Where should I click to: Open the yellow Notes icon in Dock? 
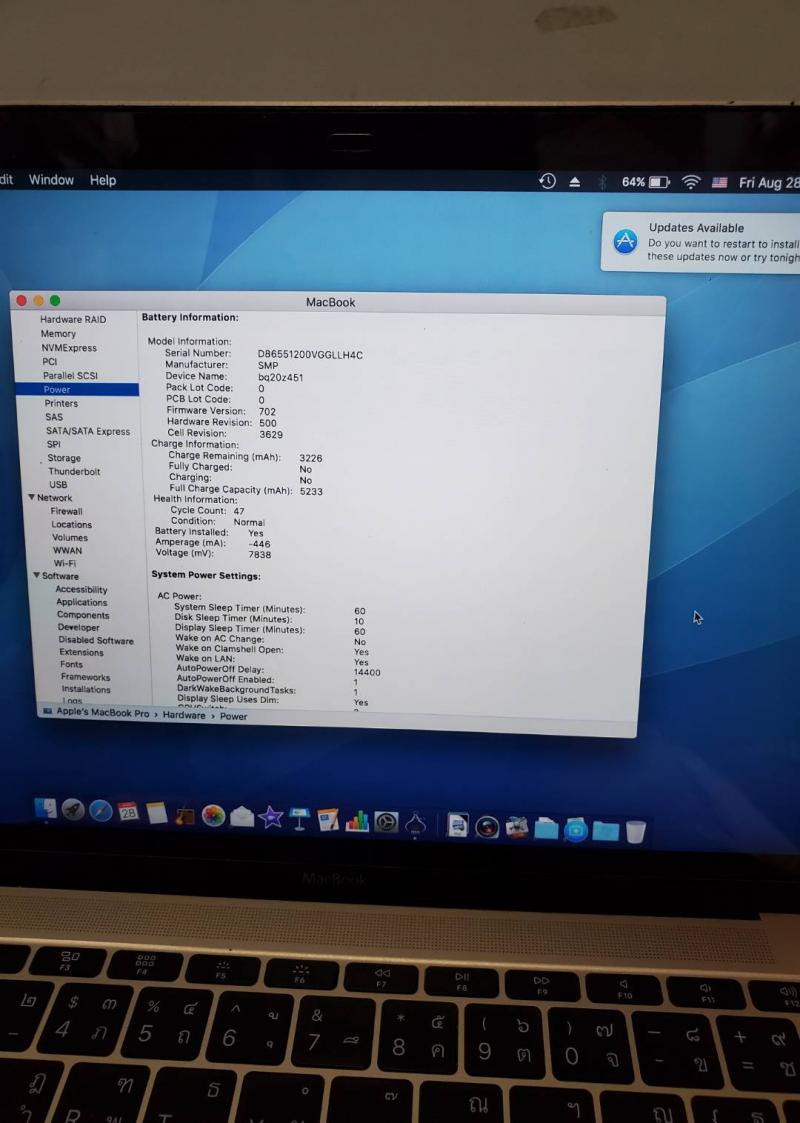(x=156, y=813)
